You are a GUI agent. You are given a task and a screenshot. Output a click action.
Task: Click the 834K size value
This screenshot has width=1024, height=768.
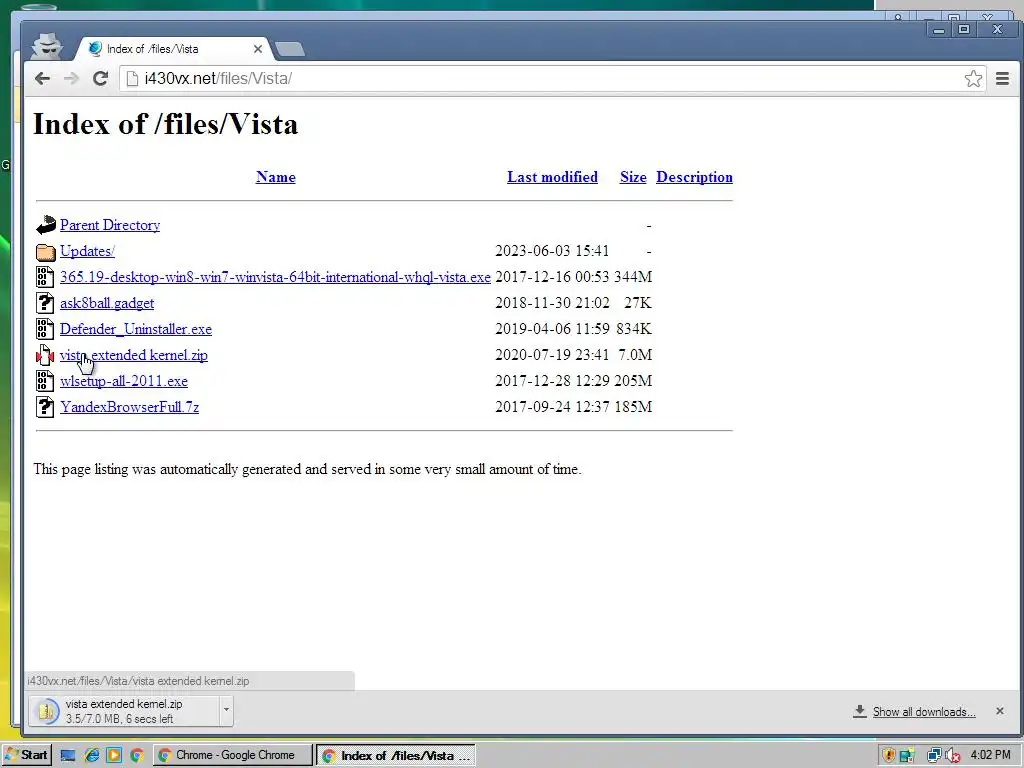[633, 329]
